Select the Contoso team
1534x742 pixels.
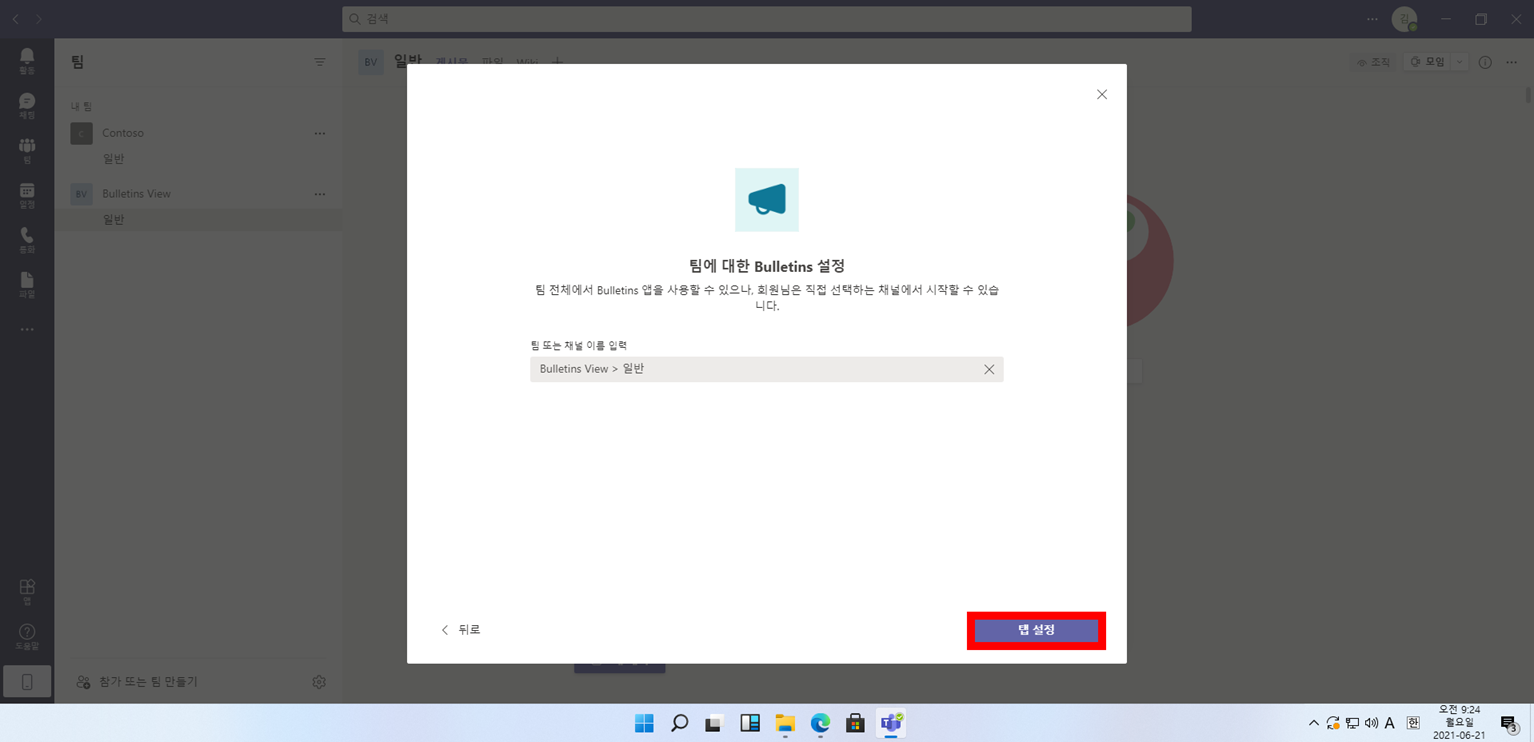point(198,133)
